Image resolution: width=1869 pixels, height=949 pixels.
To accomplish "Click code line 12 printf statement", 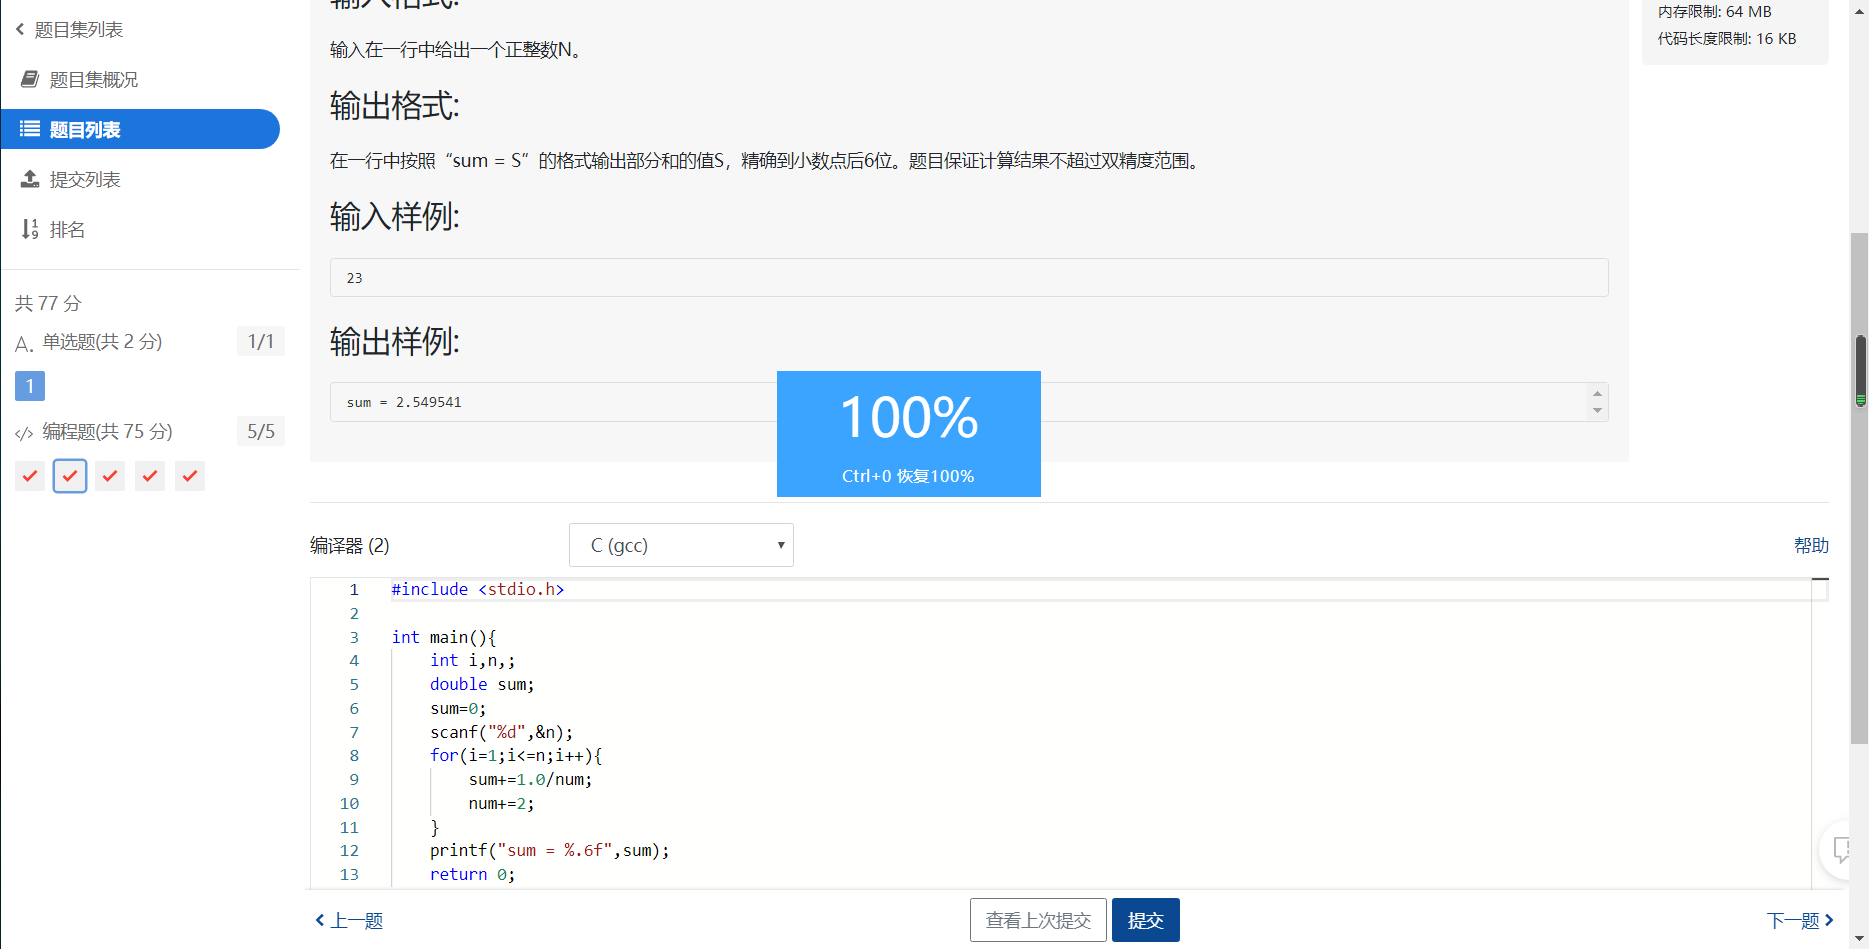I will (x=549, y=850).
